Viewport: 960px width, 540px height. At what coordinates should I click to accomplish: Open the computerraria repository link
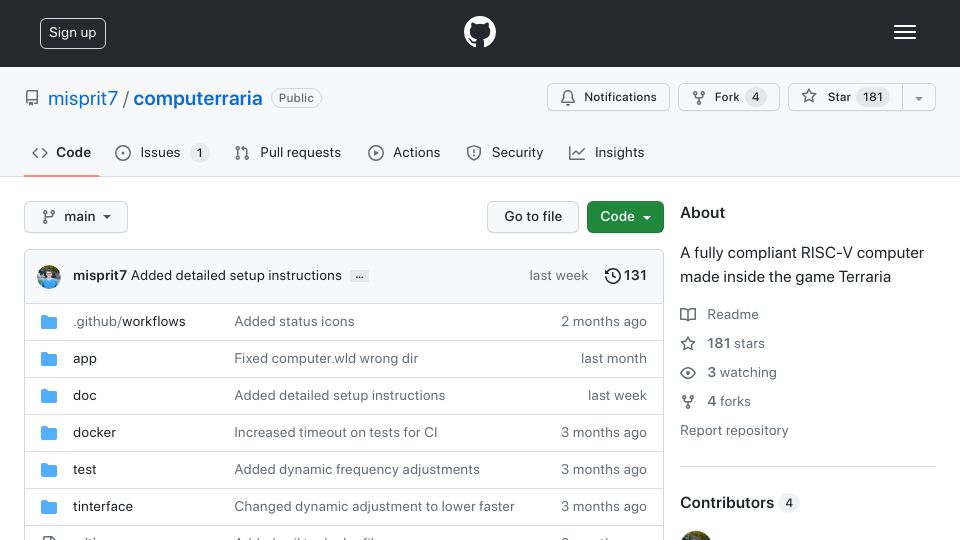(198, 98)
